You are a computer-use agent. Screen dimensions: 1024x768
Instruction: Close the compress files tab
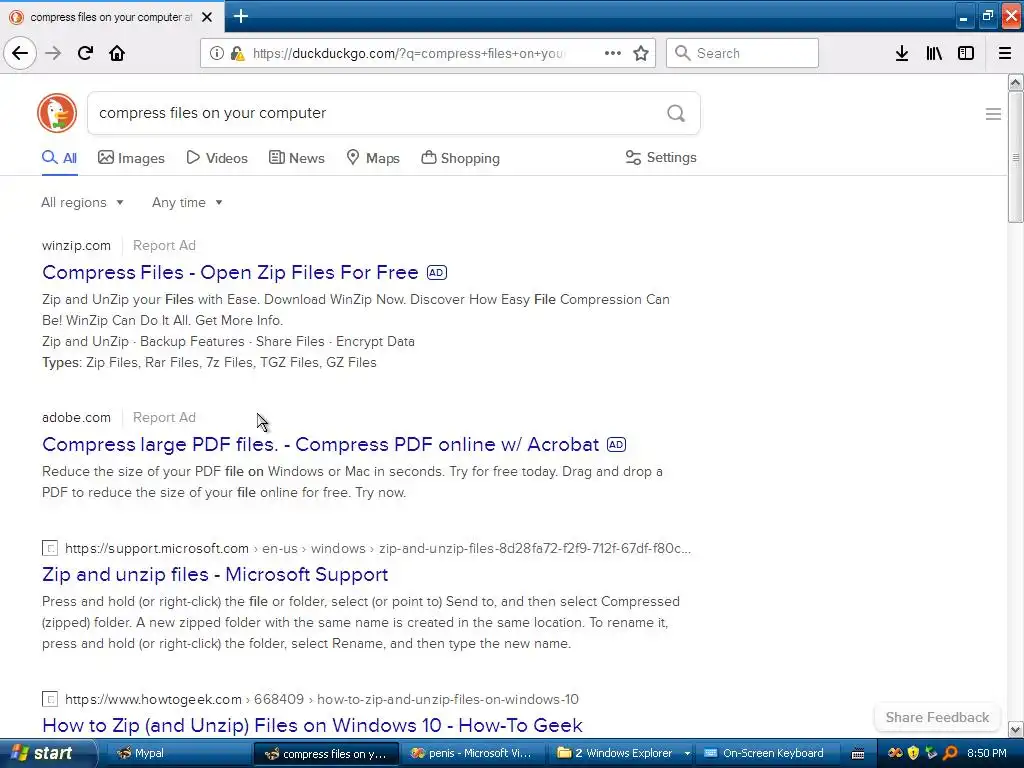207,17
